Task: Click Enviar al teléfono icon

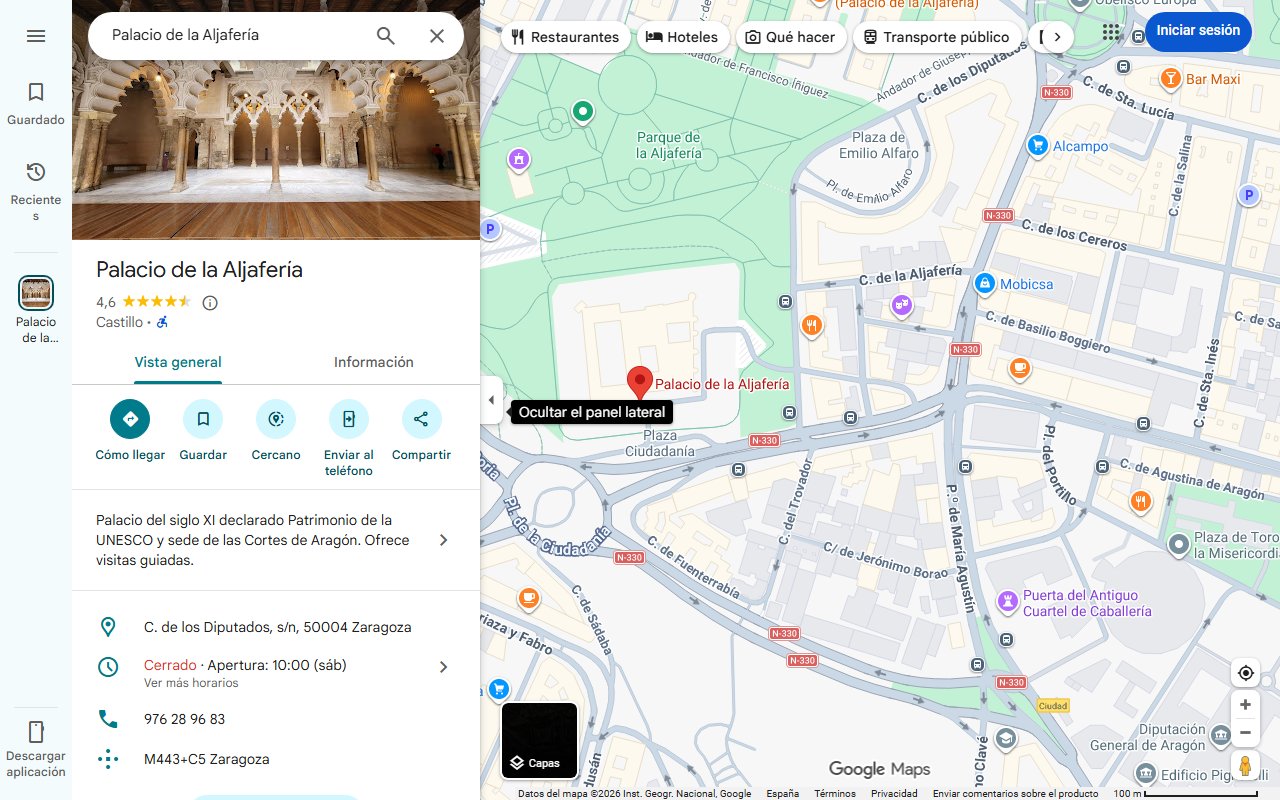Action: coord(349,419)
